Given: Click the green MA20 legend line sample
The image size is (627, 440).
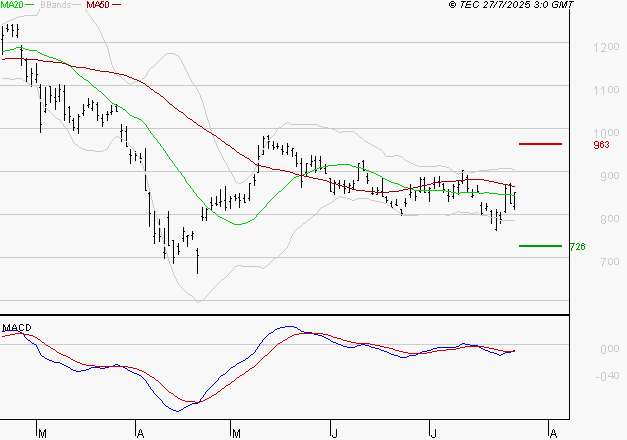Looking at the screenshot, I should tap(30, 5).
